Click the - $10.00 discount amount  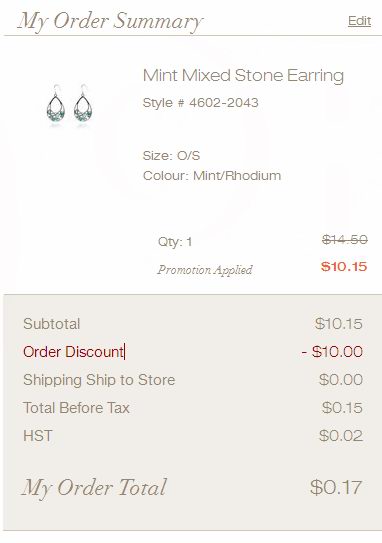point(332,352)
